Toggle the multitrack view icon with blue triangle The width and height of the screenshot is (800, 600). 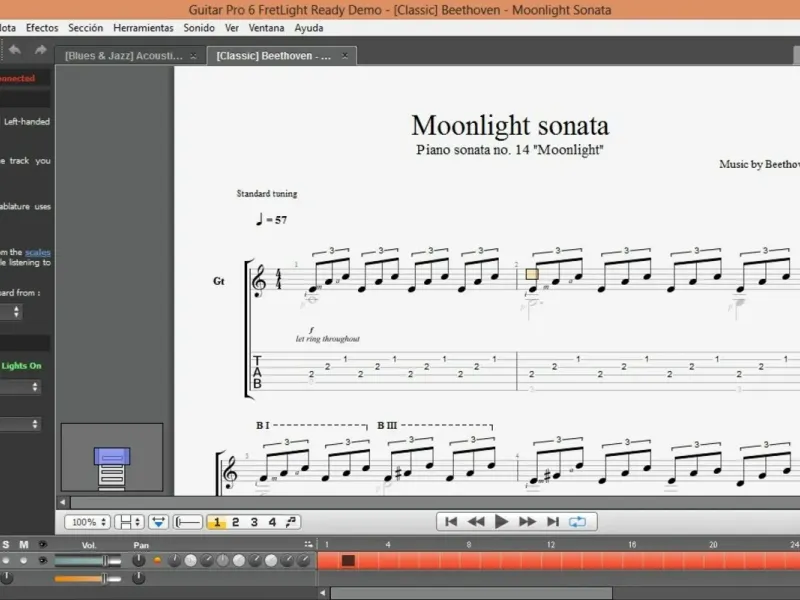click(159, 522)
